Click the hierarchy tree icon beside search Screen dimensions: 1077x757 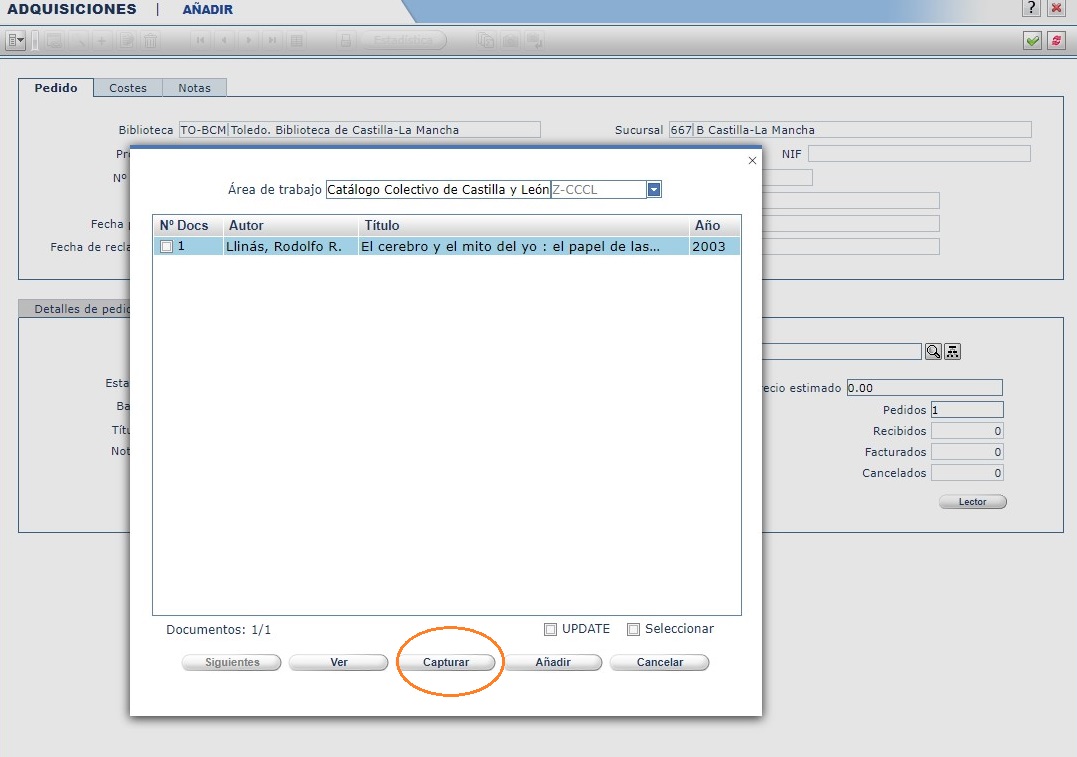click(953, 351)
